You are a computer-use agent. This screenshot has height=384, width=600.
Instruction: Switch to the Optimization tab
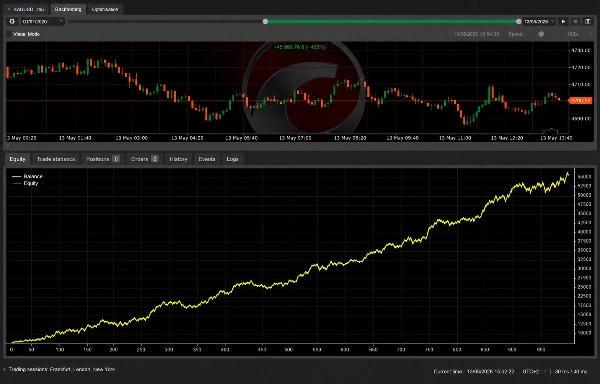click(105, 9)
